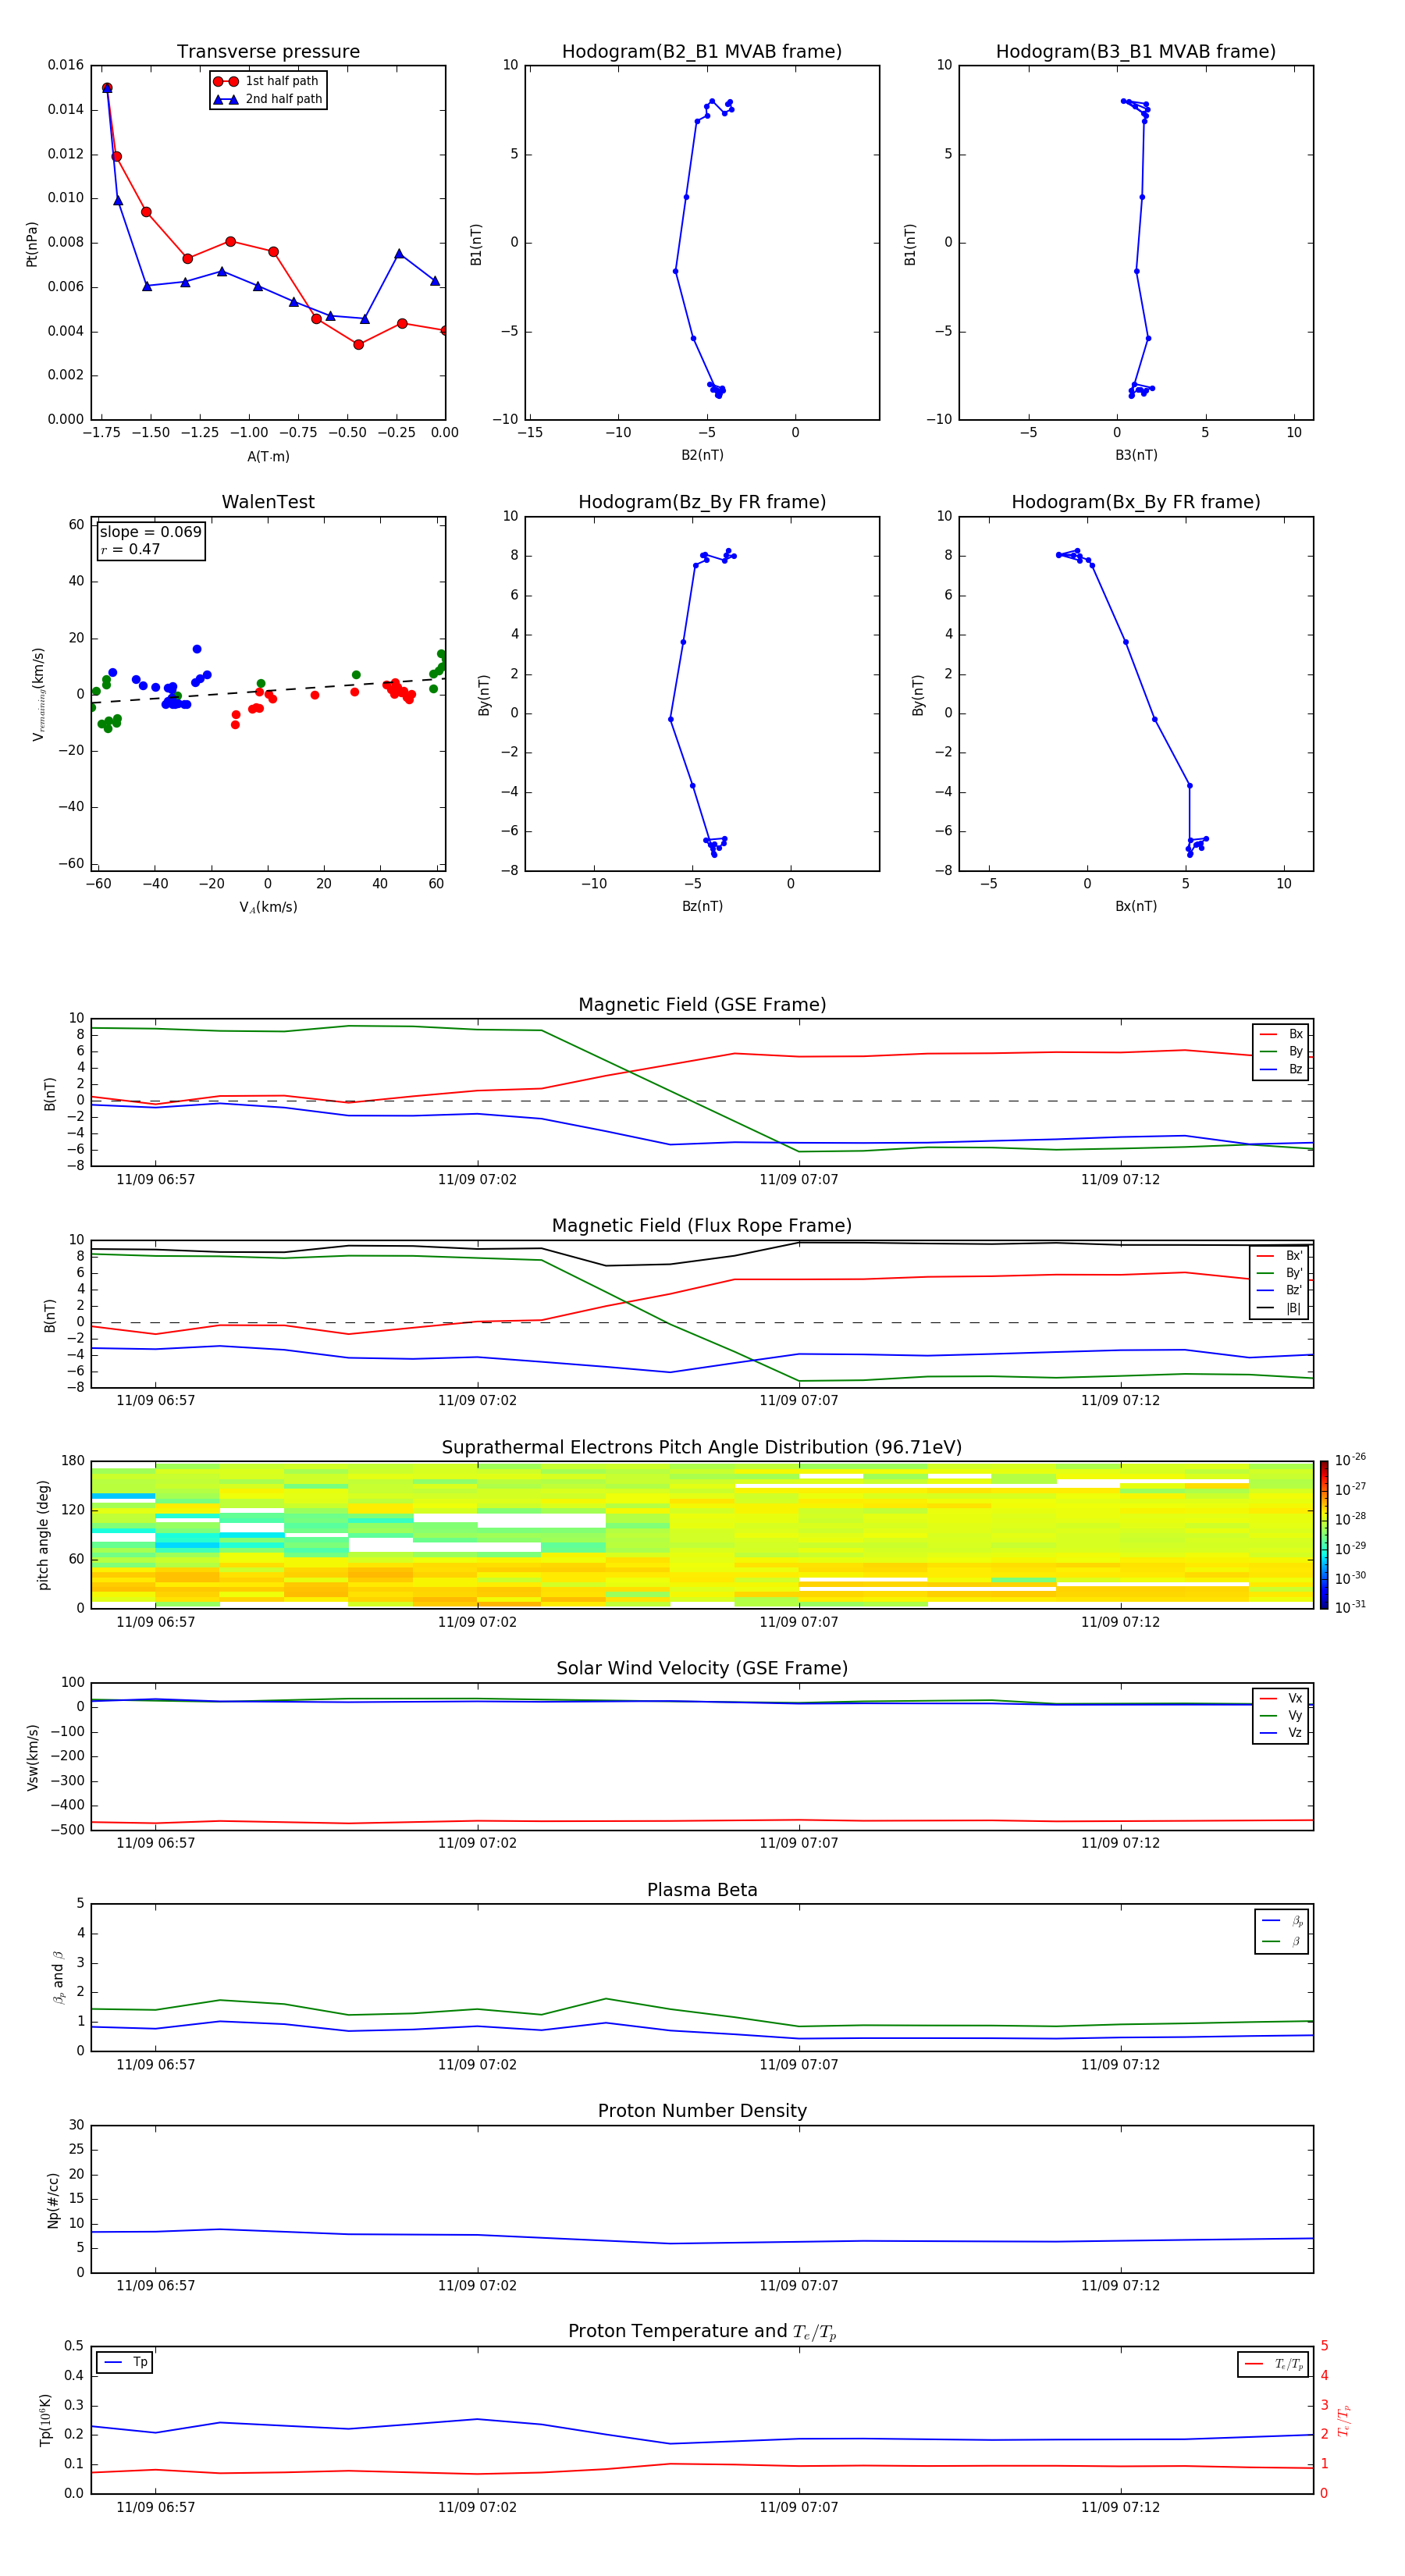The image size is (1405, 2576).
Task: Click the 'A(T·m)' x-axis label
Action: (268, 457)
